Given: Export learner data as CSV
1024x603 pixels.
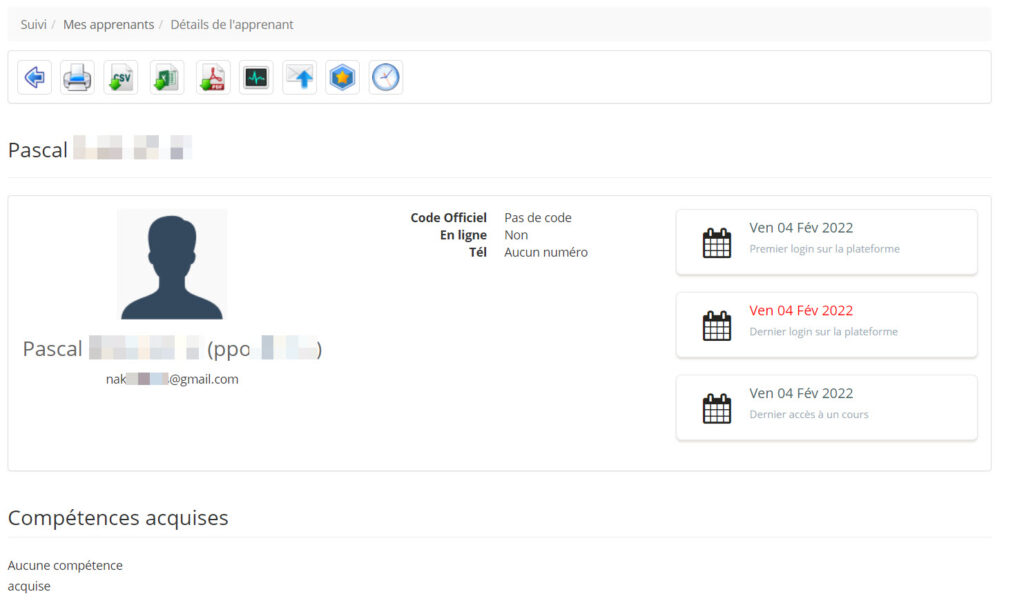Looking at the screenshot, I should [121, 78].
